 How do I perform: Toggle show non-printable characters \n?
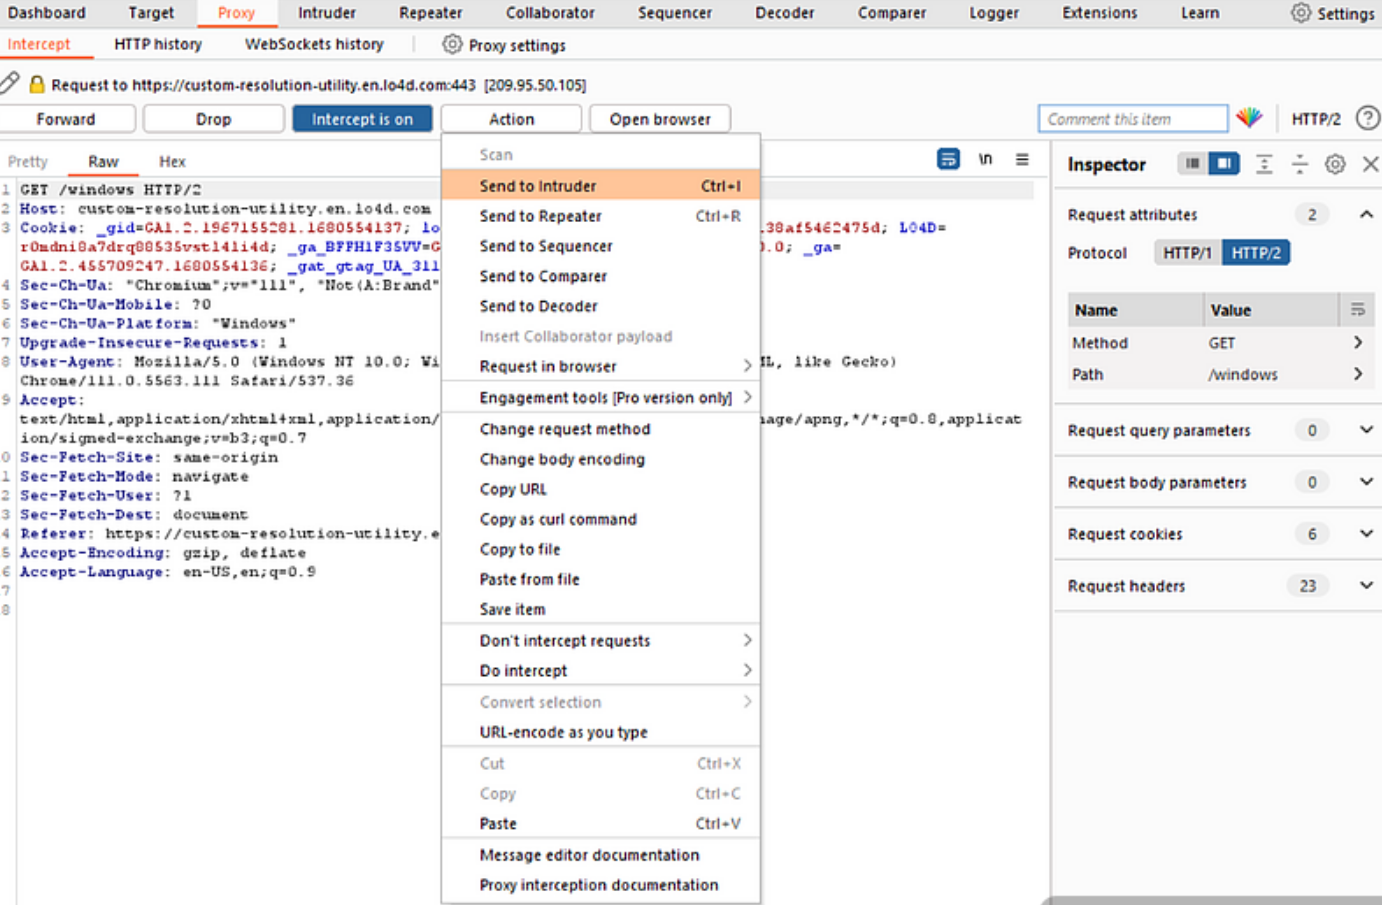click(x=985, y=159)
